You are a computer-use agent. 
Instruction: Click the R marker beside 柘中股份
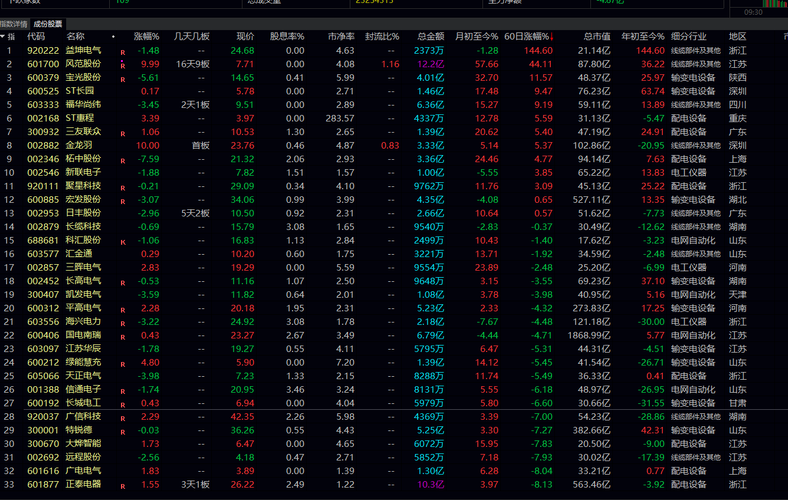pyautogui.click(x=123, y=161)
